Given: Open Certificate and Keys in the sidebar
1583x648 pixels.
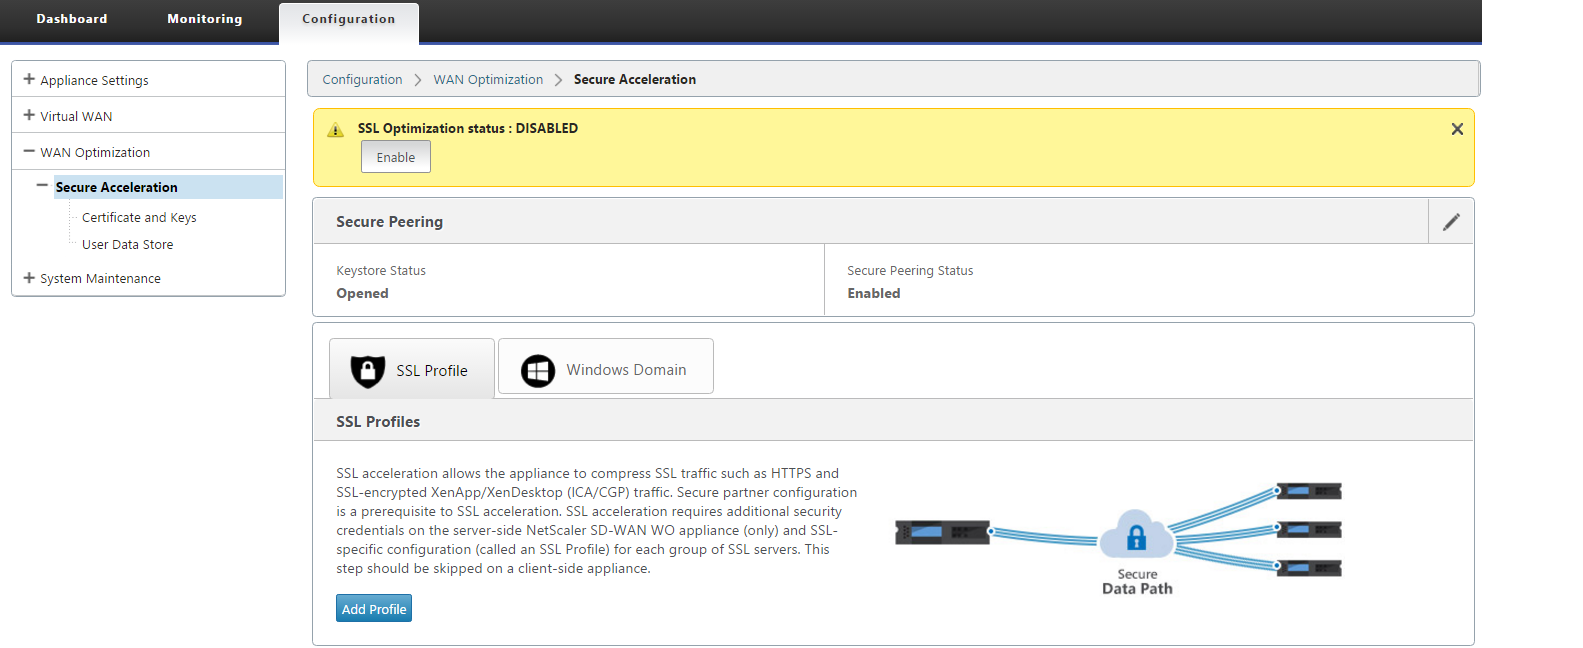Looking at the screenshot, I should (139, 217).
